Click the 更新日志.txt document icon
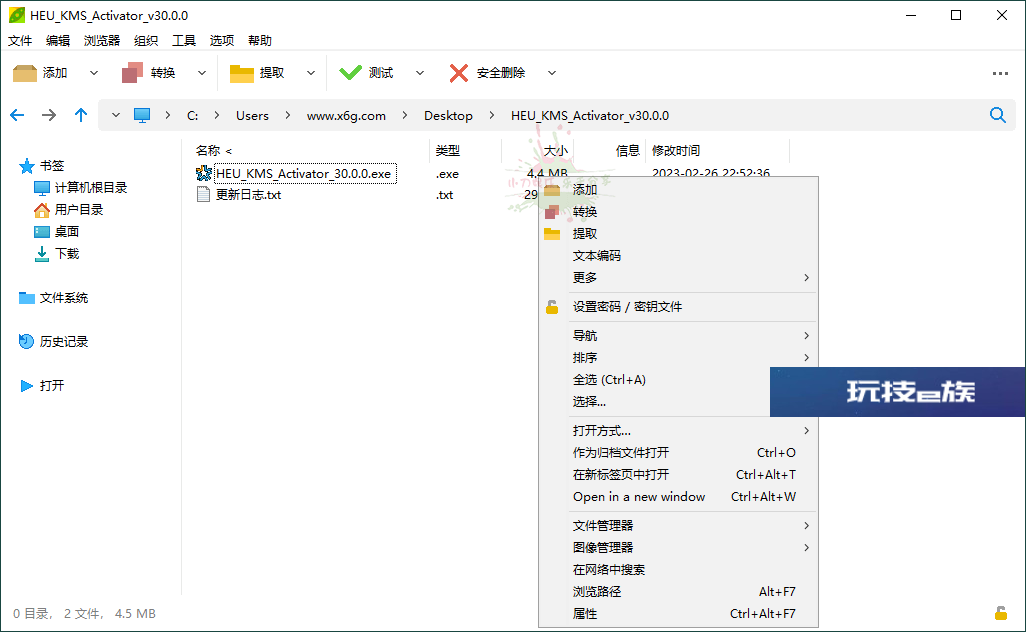Image resolution: width=1026 pixels, height=632 pixels. tap(203, 194)
